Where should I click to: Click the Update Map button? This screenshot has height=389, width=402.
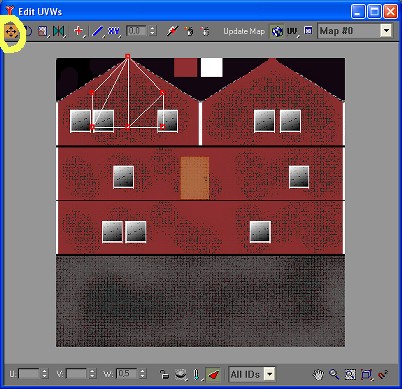(244, 31)
